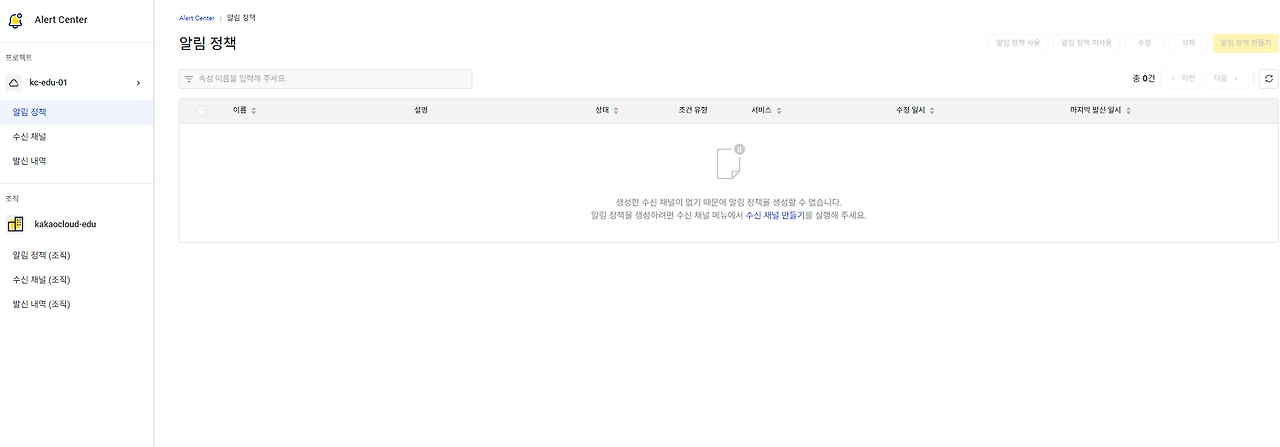Screen dimensions: 1280x447
Task: Click the kakaocloud-edu organization building icon
Action: click(15, 224)
